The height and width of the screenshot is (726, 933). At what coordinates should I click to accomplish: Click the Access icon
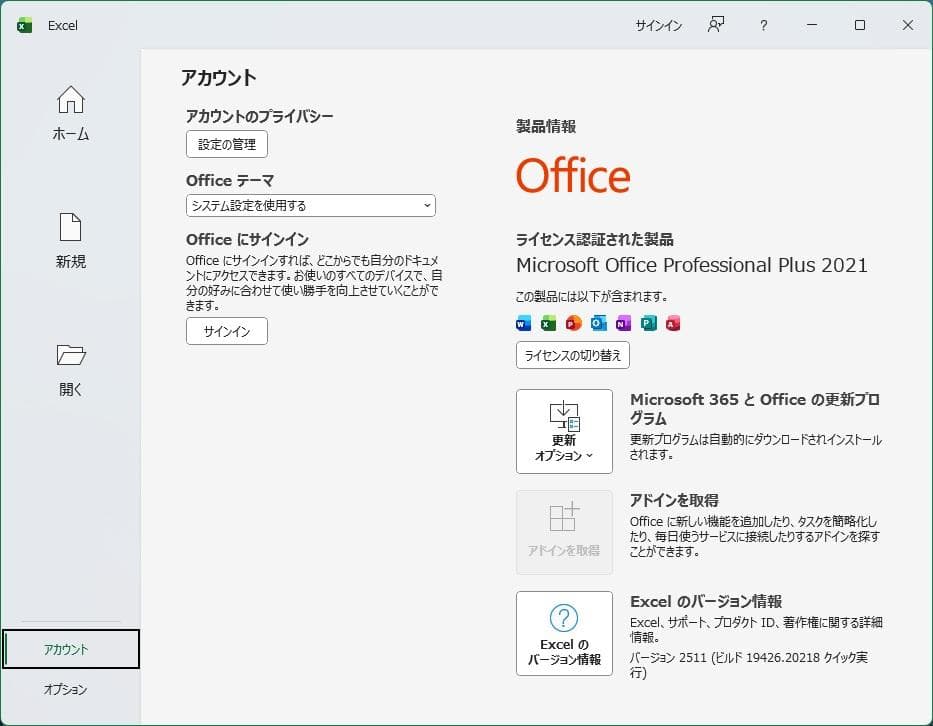[671, 323]
